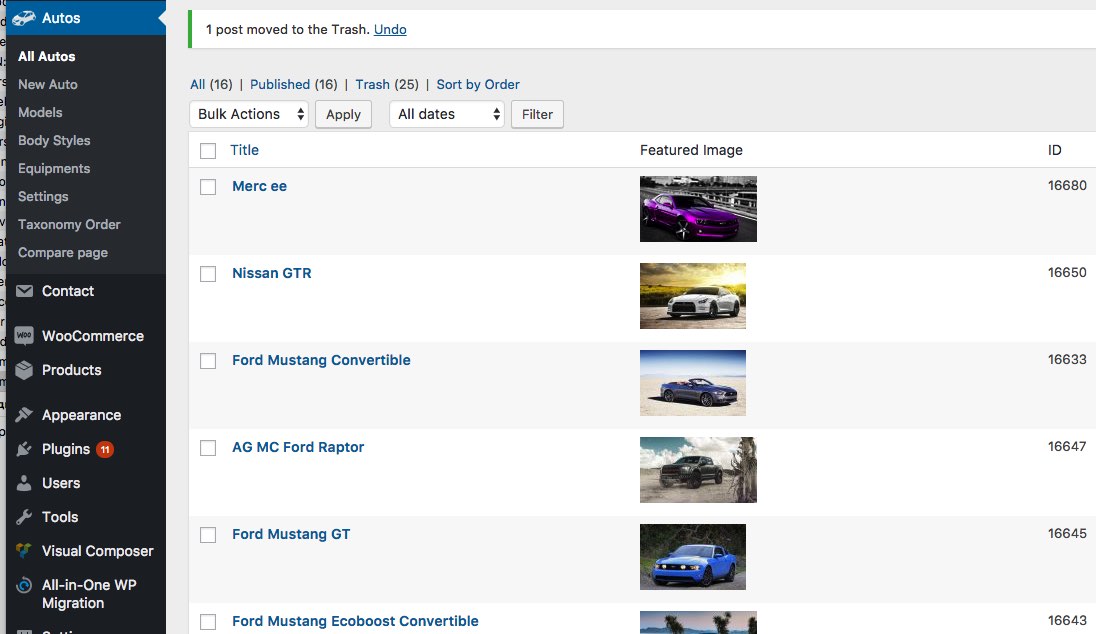Open the All dates dropdown
The width and height of the screenshot is (1096, 634).
tap(447, 114)
